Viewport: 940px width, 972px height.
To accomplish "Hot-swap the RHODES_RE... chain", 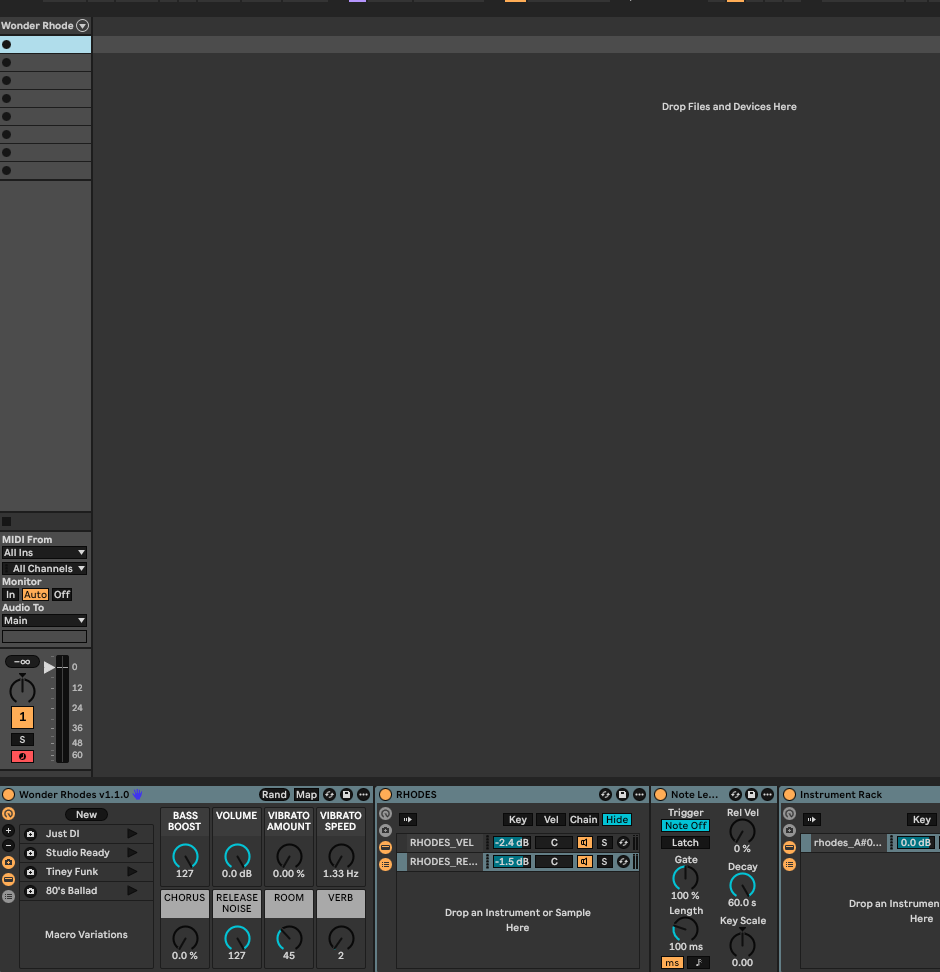I will pos(623,862).
